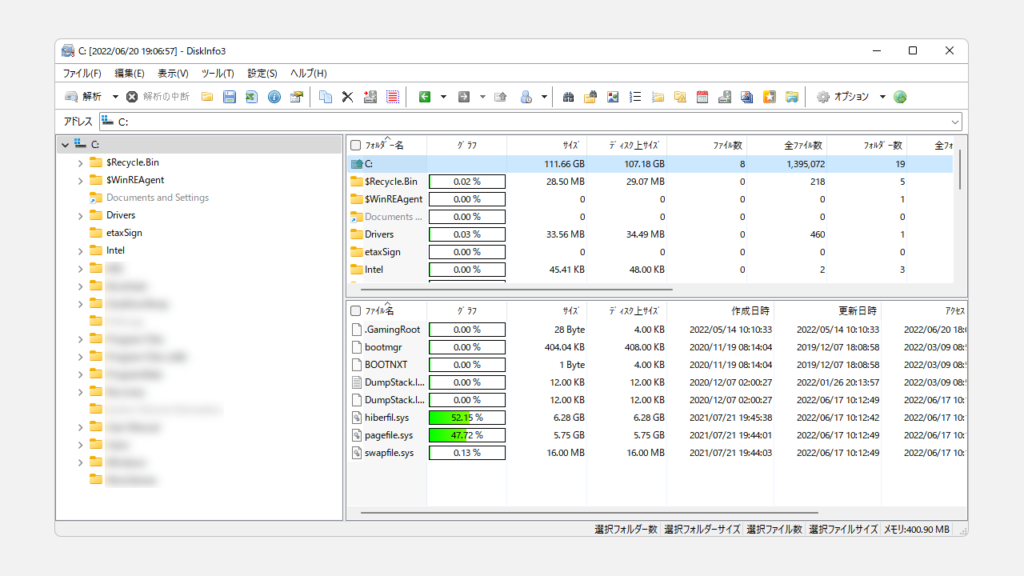The height and width of the screenshot is (576, 1024).
Task: Open the address bar dropdown arrow
Action: [x=955, y=121]
